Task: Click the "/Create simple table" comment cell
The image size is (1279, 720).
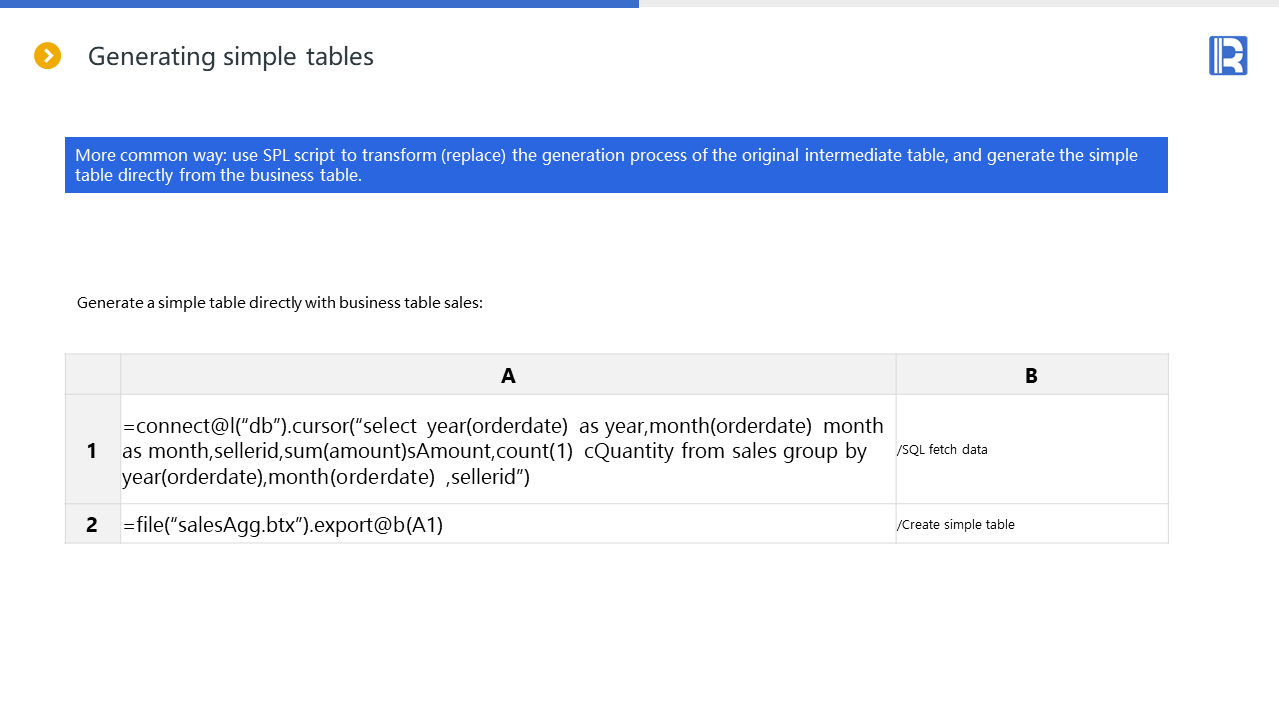Action: pyautogui.click(x=956, y=525)
